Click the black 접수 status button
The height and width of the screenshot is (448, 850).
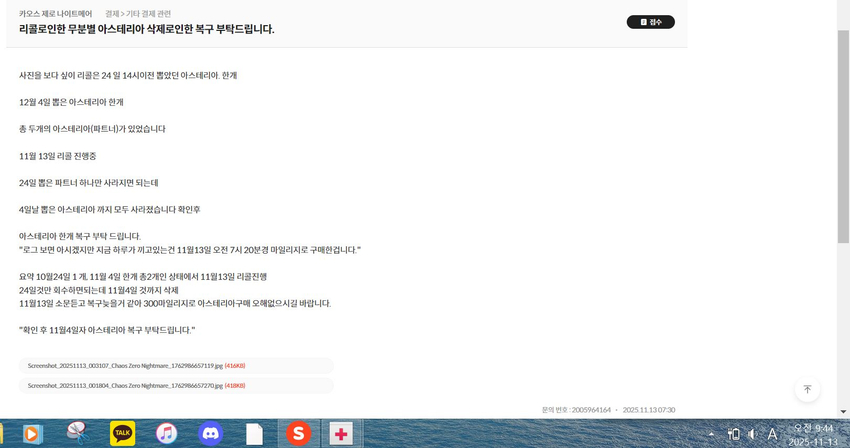tap(650, 22)
